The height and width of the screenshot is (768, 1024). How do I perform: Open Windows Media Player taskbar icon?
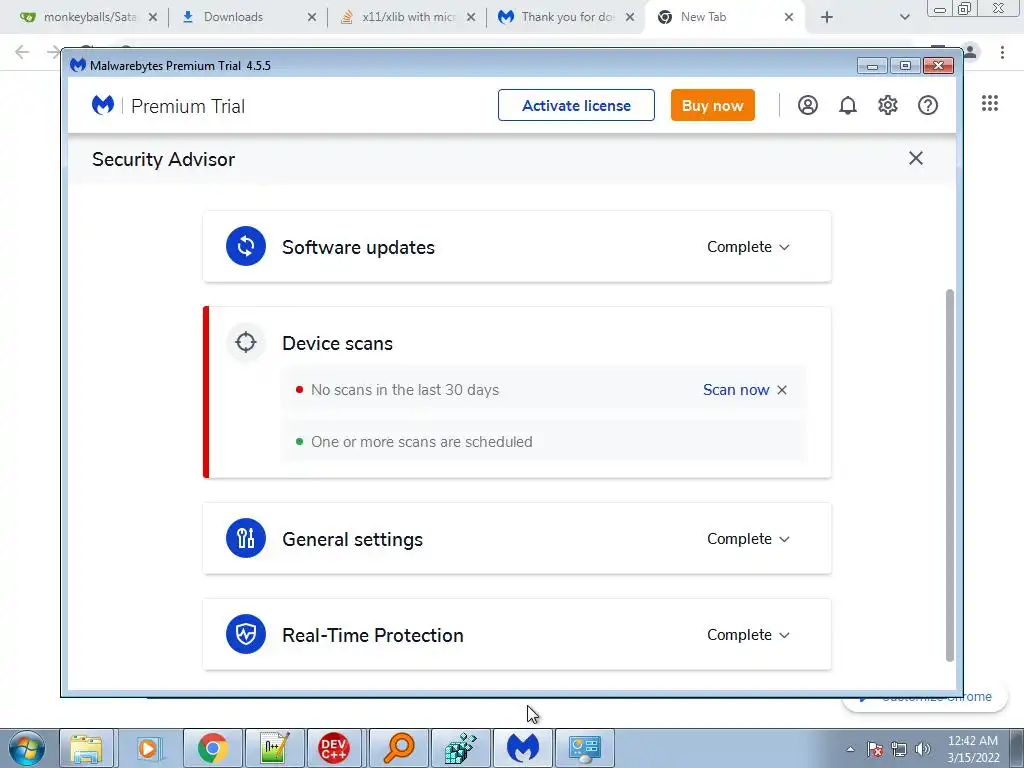point(148,748)
